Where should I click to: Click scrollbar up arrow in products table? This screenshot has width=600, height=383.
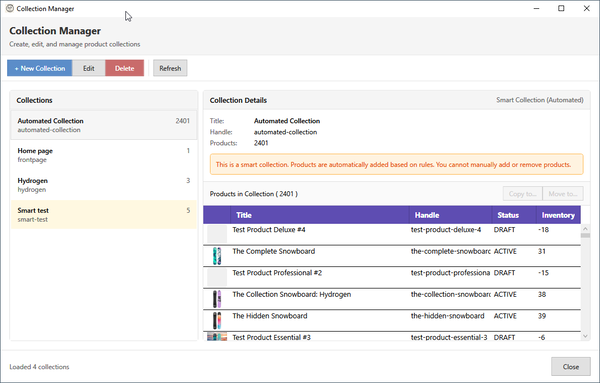tap(585, 228)
